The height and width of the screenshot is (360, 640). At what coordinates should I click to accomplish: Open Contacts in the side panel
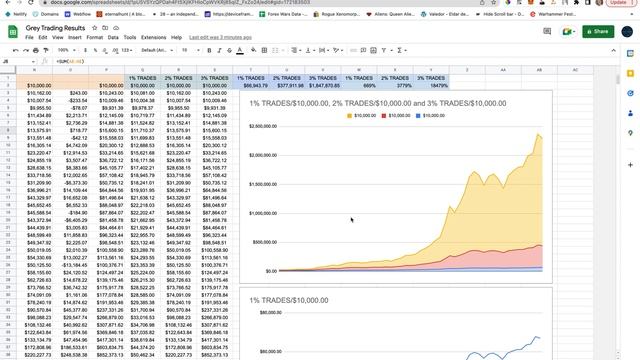pyautogui.click(x=630, y=113)
